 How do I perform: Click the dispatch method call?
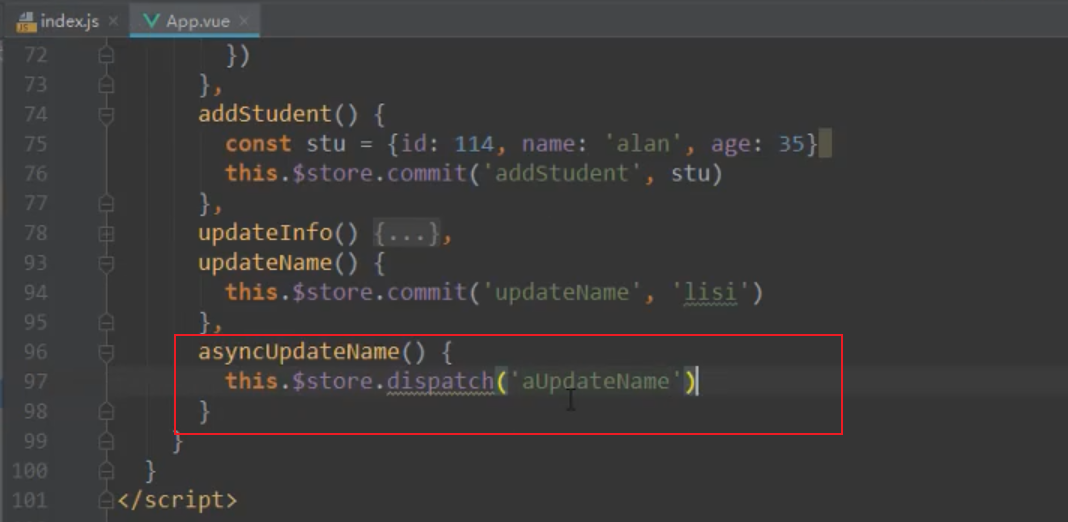click(440, 382)
